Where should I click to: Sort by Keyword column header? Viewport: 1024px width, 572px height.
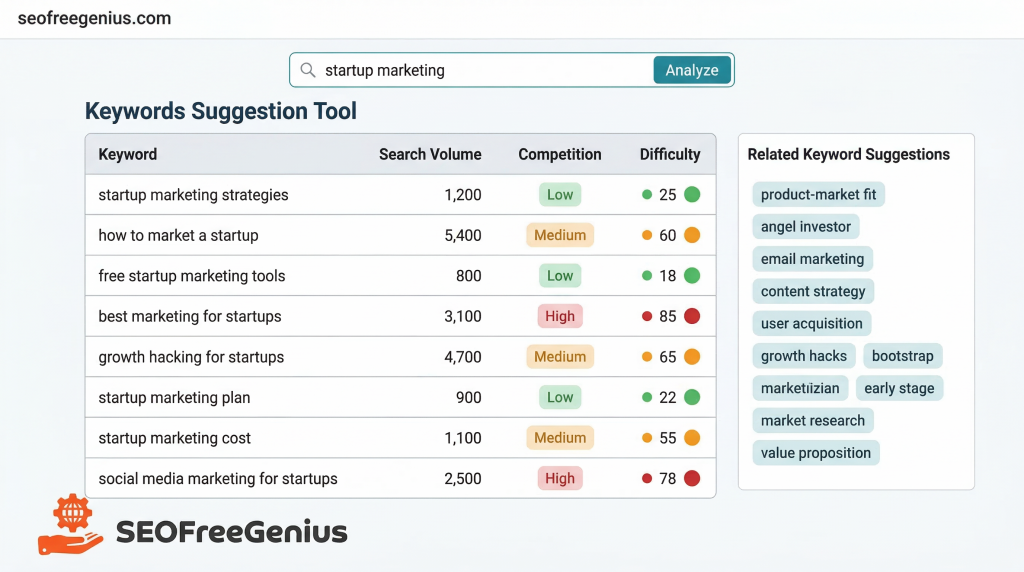127,155
